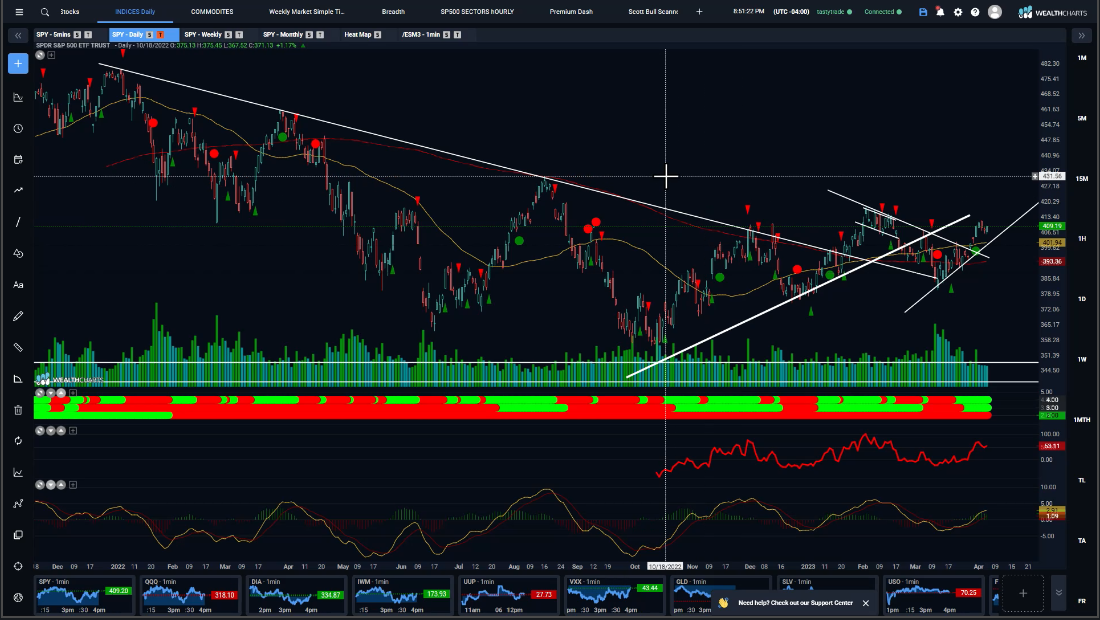Toggle the T badge on SPY - Monthly tab
The height and width of the screenshot is (620, 1100).
click(320, 34)
